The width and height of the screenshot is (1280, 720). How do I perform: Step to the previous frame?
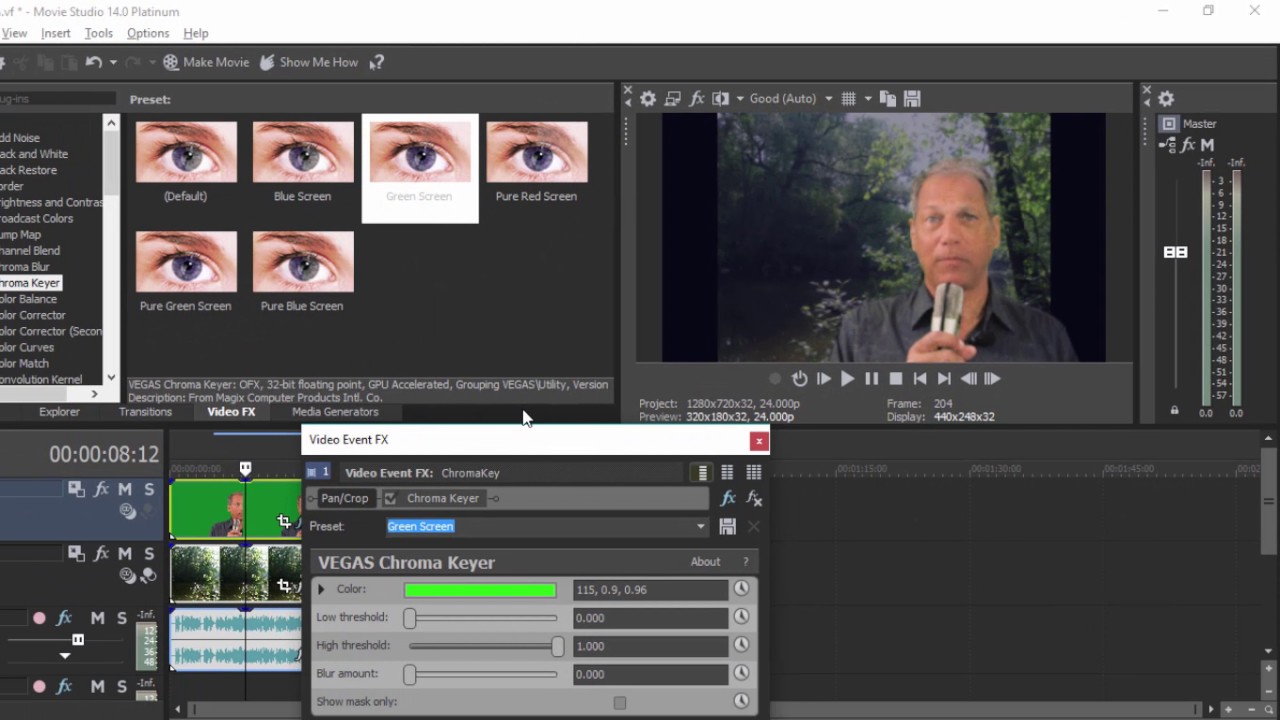point(969,379)
